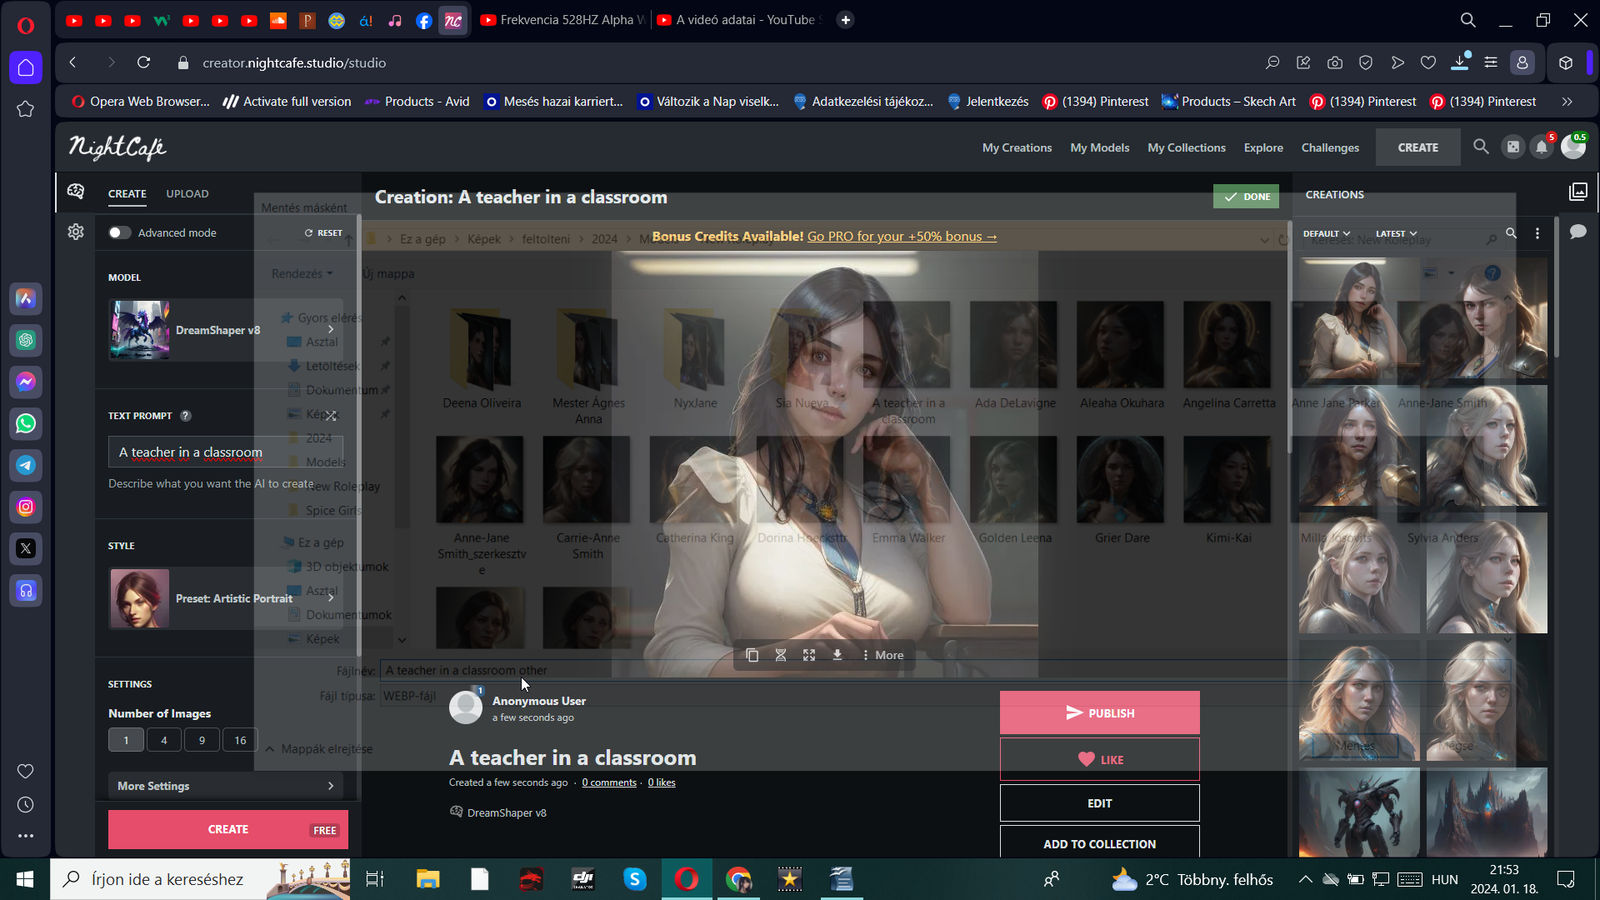1600x900 pixels.
Task: Click the DNA evolve icon below the image
Action: tap(781, 655)
